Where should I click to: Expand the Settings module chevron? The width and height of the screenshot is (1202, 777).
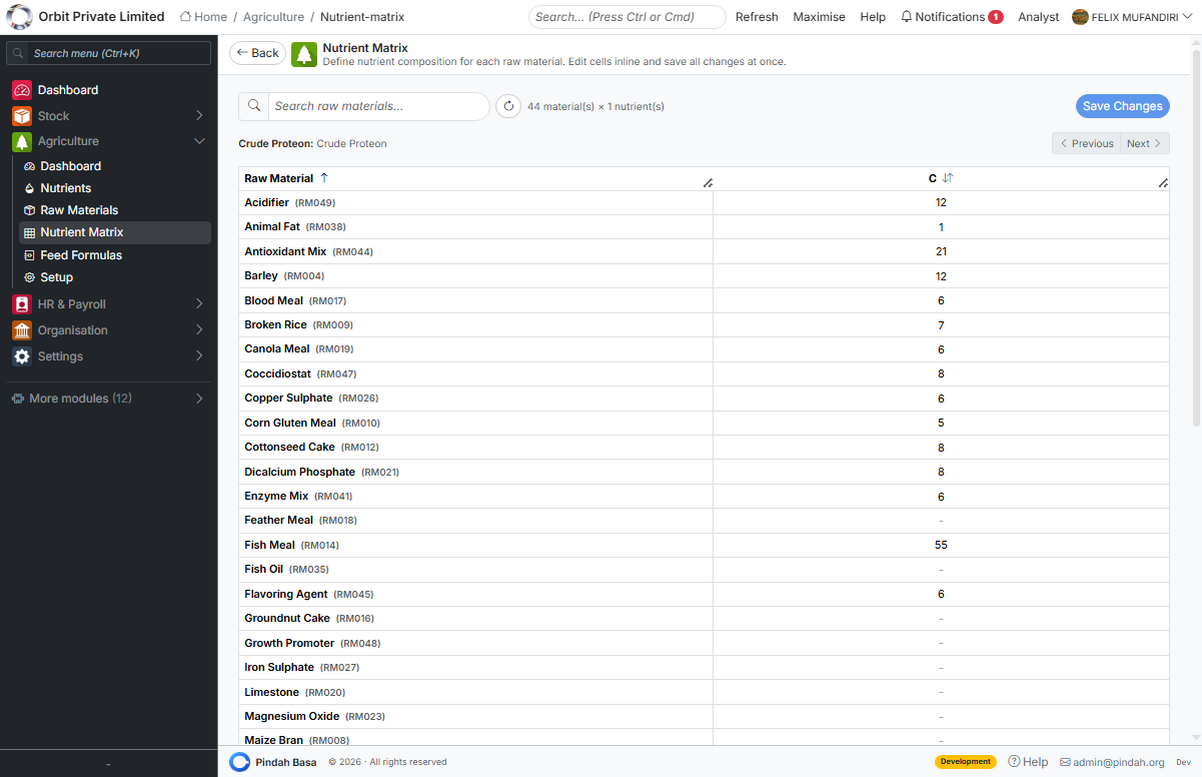[x=199, y=356]
